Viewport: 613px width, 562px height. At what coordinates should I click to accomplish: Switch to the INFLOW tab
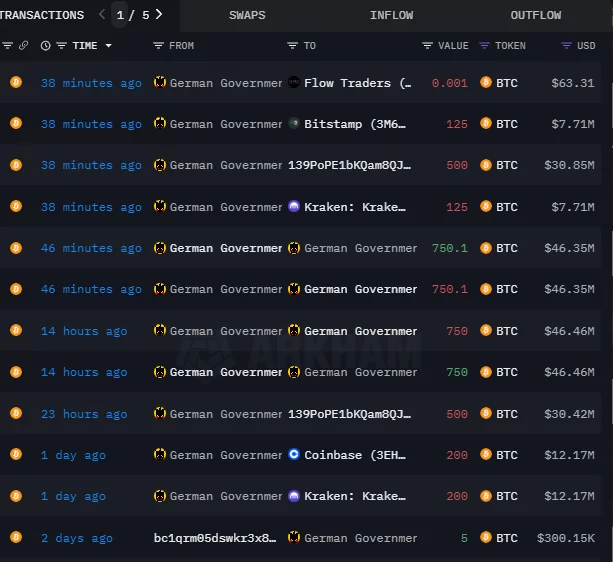(391, 15)
